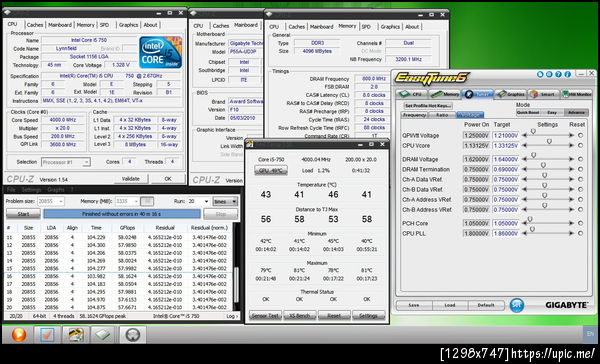Click the Sensor Test button in Real Temp
Viewport: 600px width, 364px height.
tap(266, 315)
